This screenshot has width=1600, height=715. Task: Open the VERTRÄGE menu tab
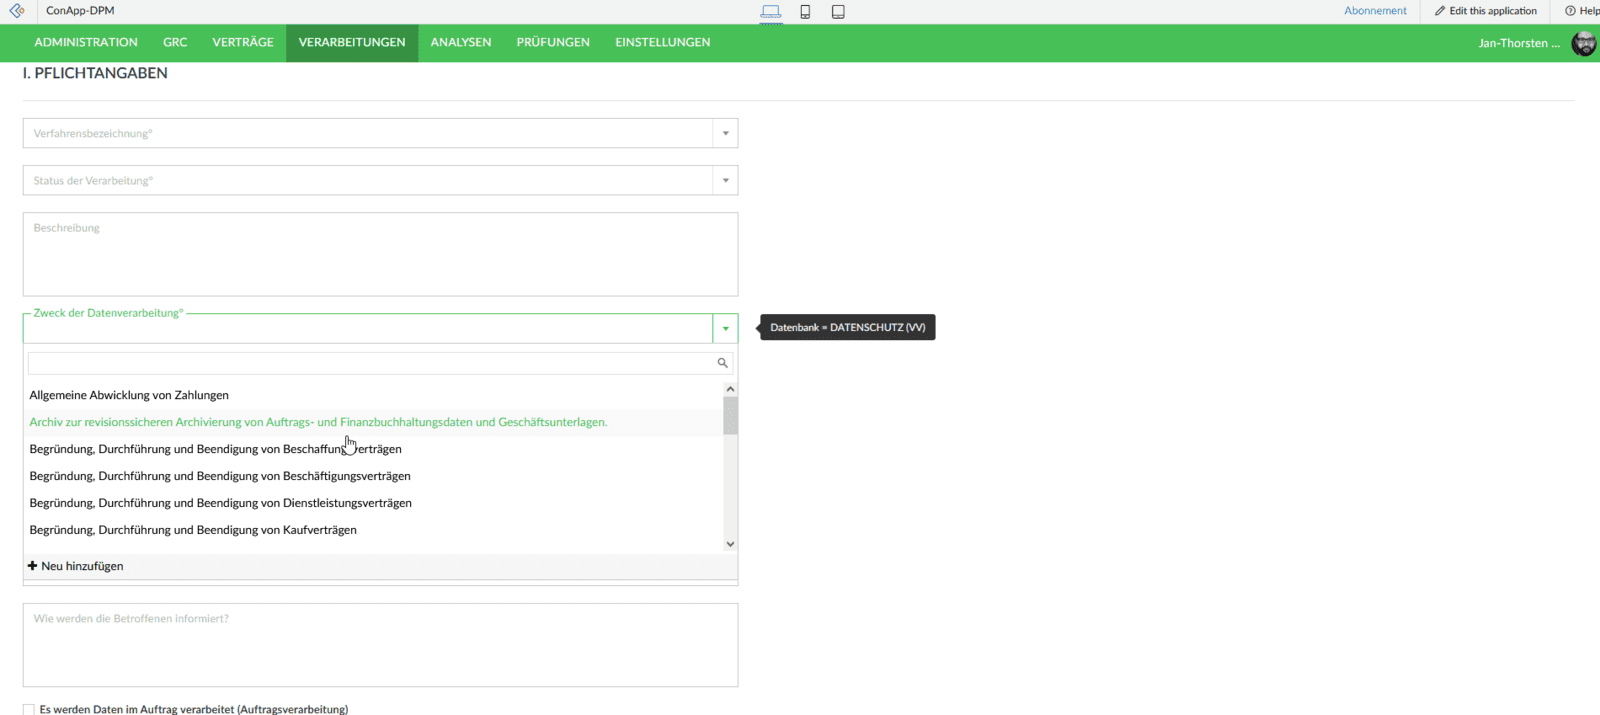[x=242, y=42]
